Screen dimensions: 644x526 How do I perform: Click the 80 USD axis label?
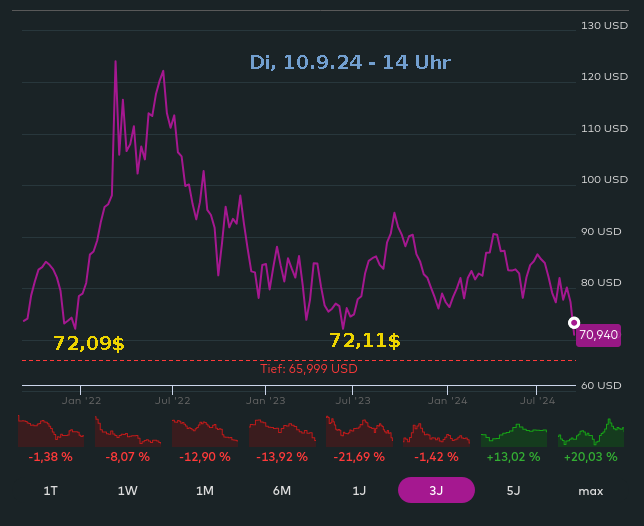click(x=601, y=283)
